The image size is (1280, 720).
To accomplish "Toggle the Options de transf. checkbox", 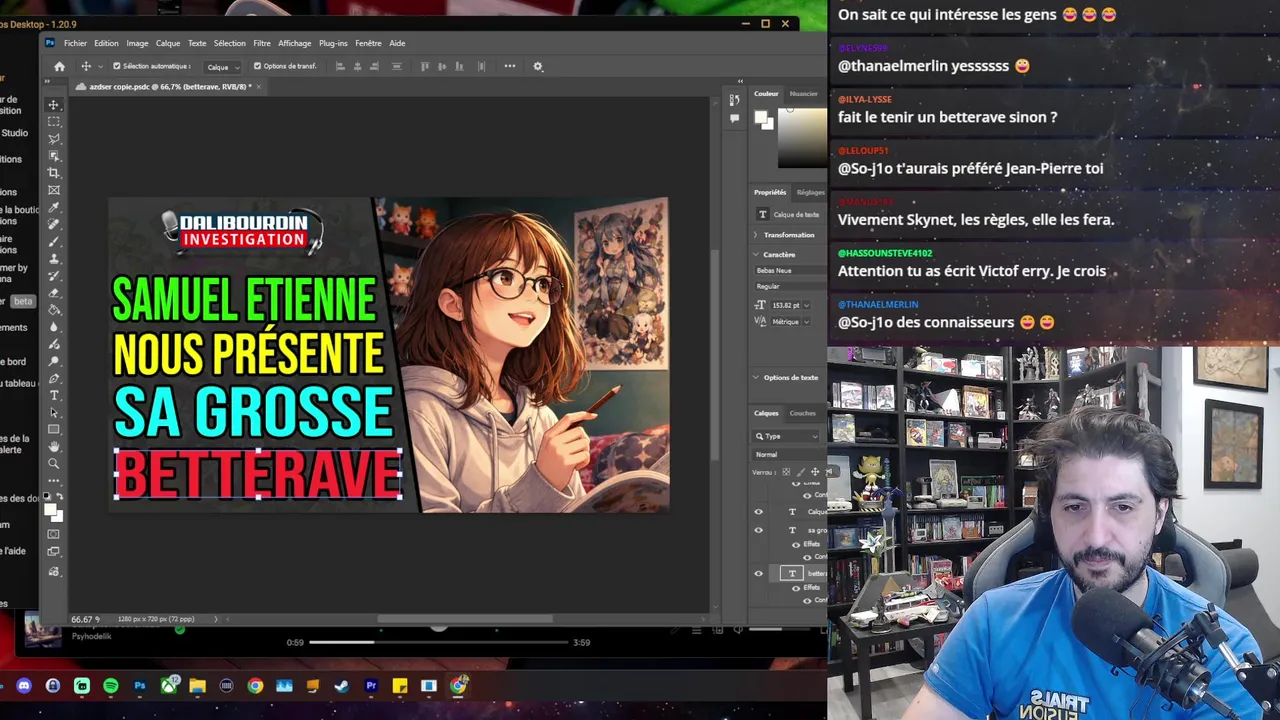I will click(257, 66).
